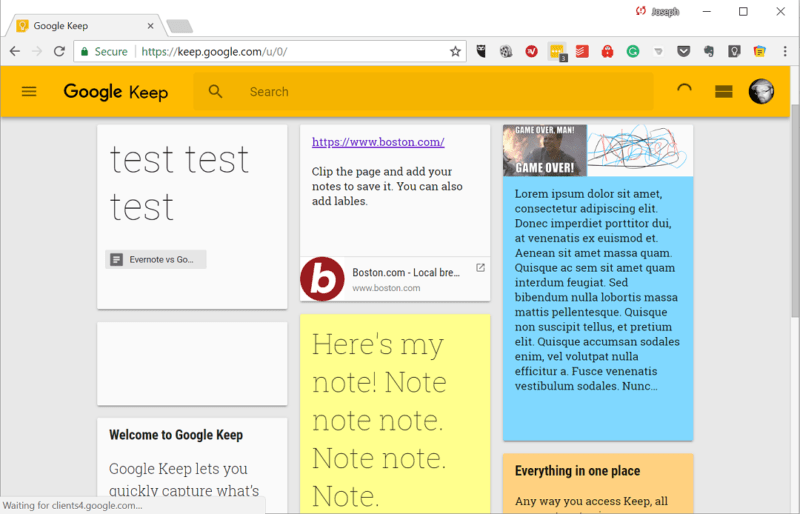The image size is (800, 514).
Task: Open the account profile avatar
Action: point(761,92)
